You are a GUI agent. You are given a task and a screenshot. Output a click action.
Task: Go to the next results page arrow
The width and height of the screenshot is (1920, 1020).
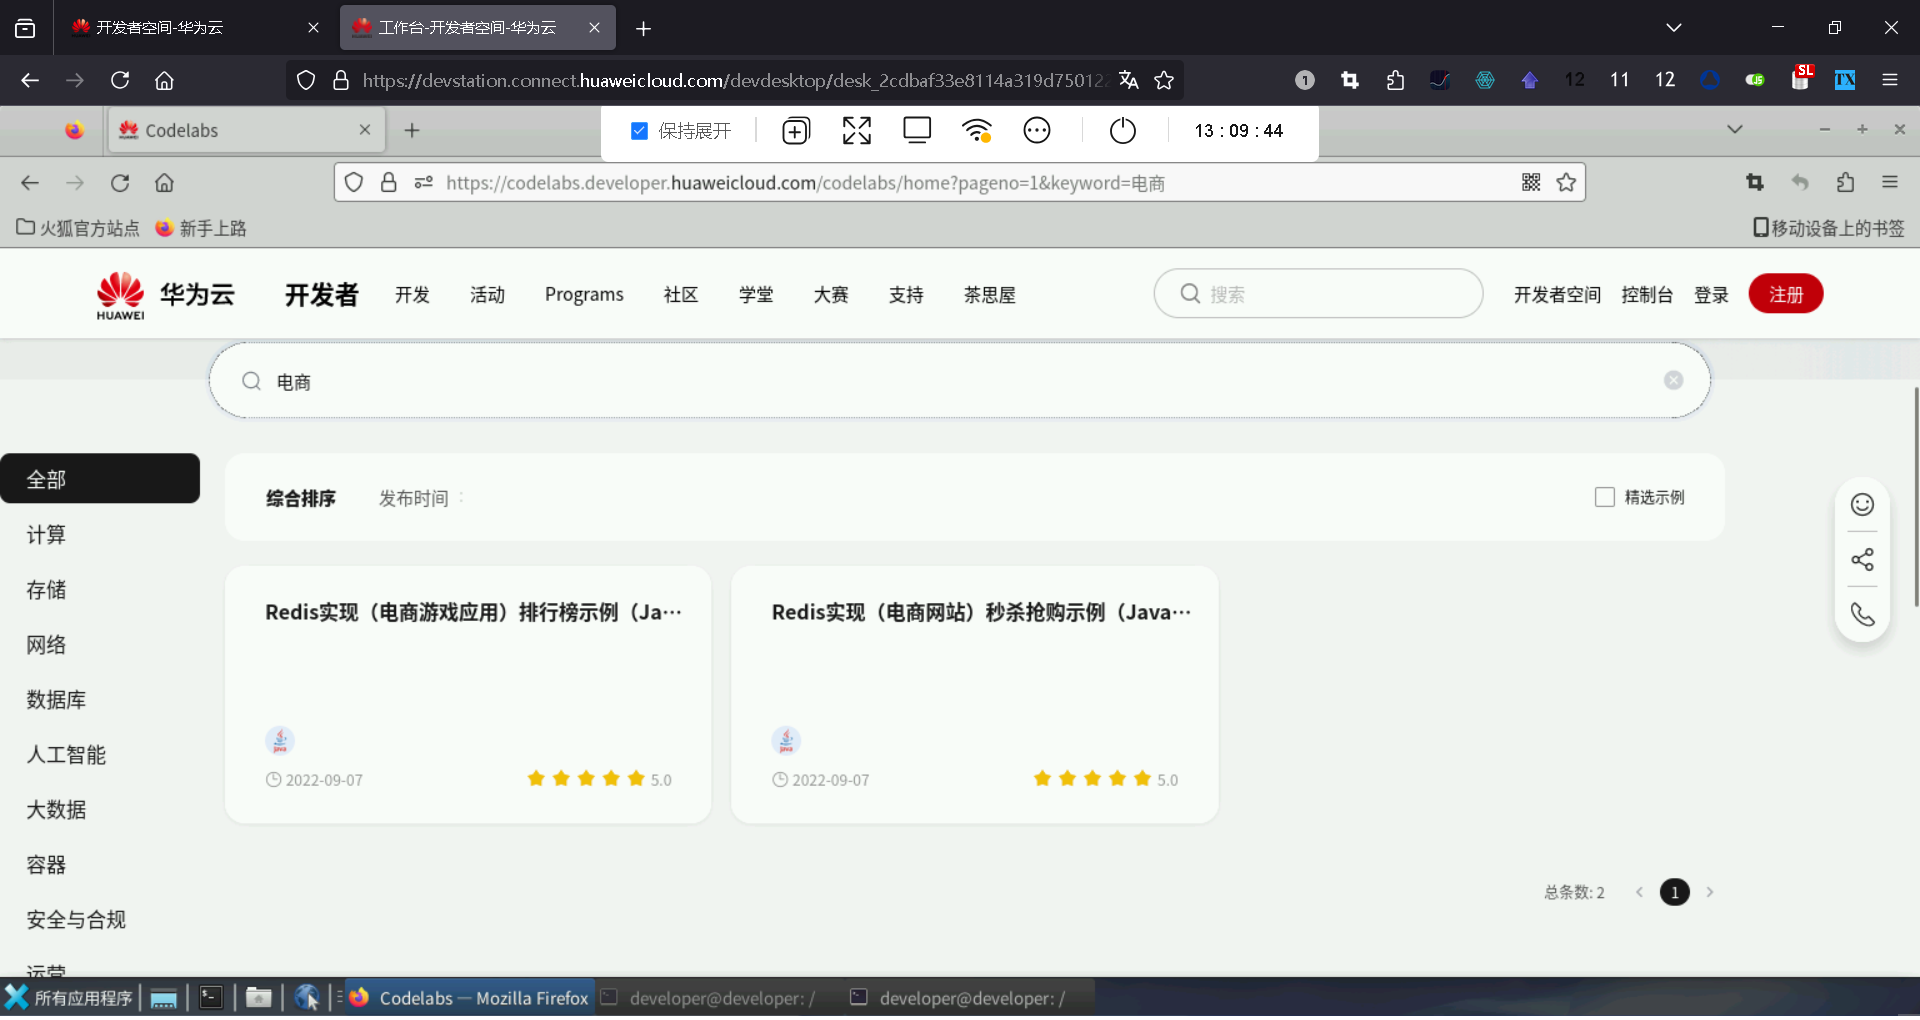(x=1710, y=892)
